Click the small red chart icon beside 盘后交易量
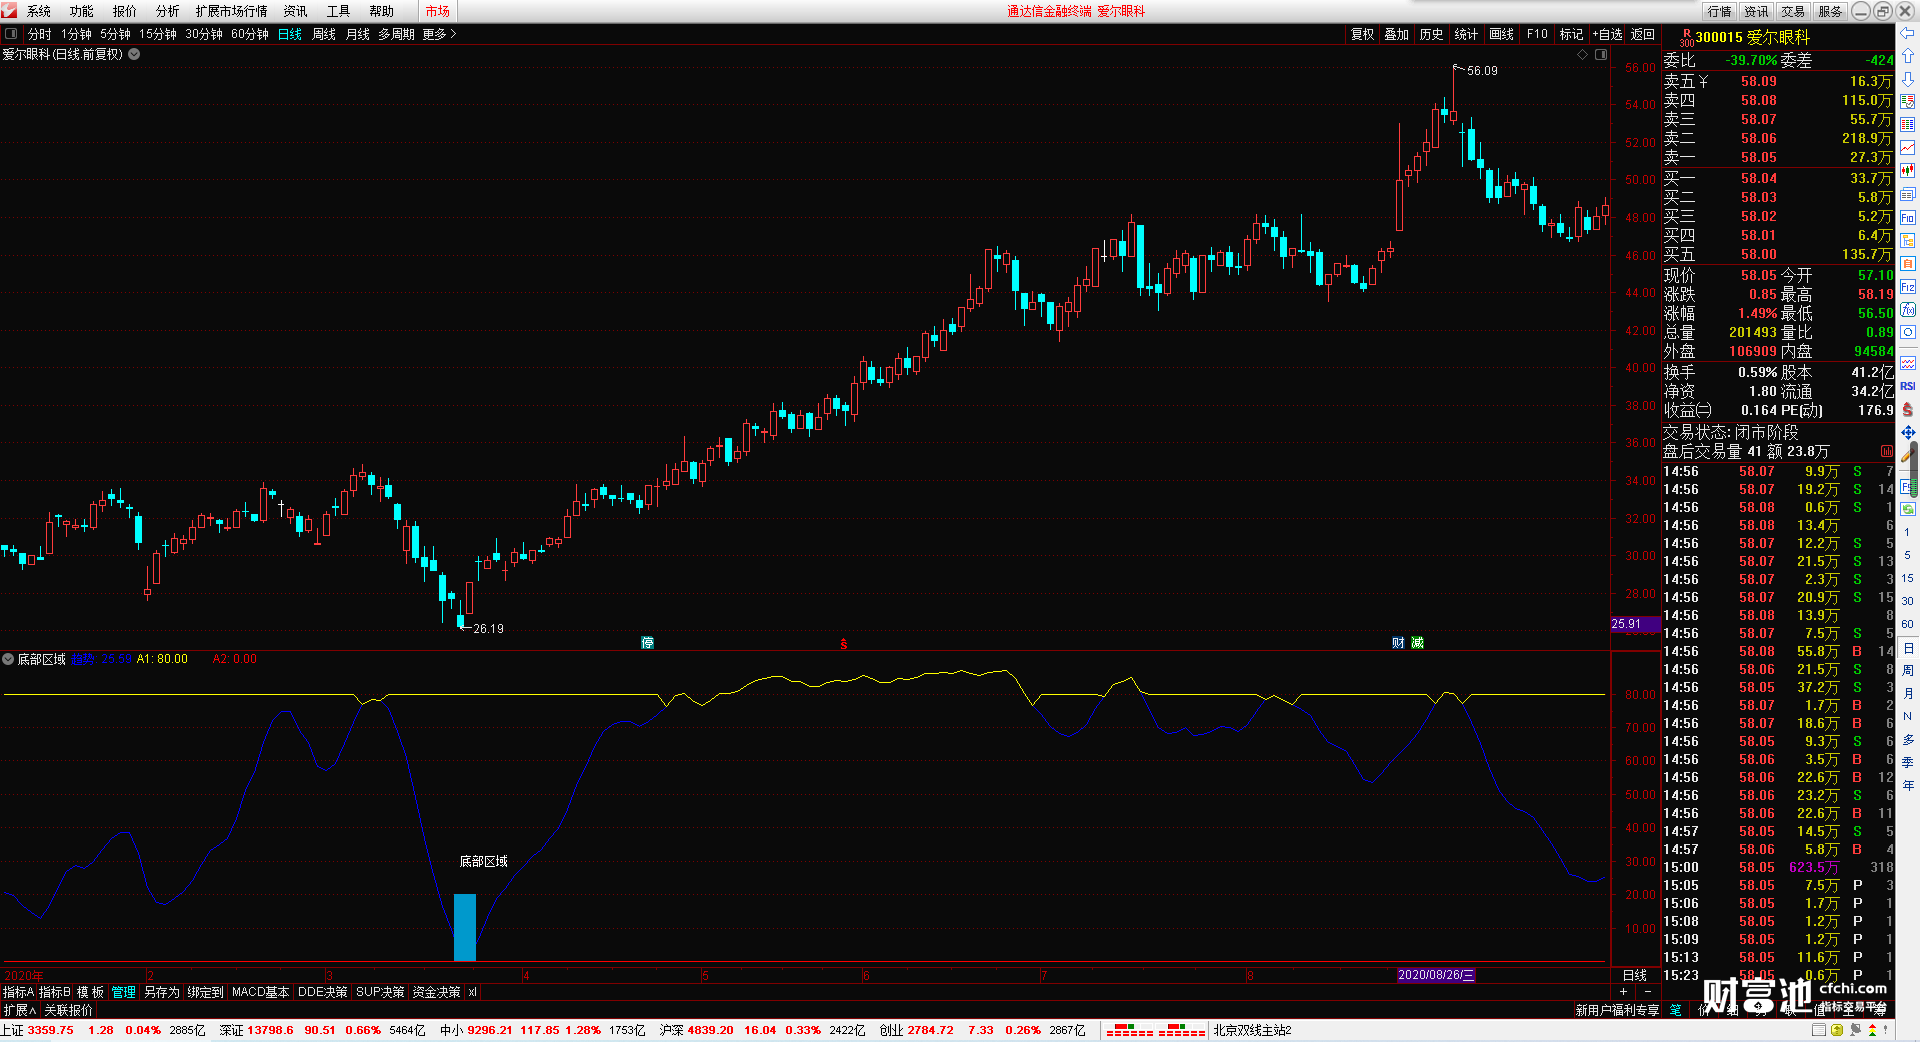This screenshot has height=1042, width=1920. [x=1887, y=452]
